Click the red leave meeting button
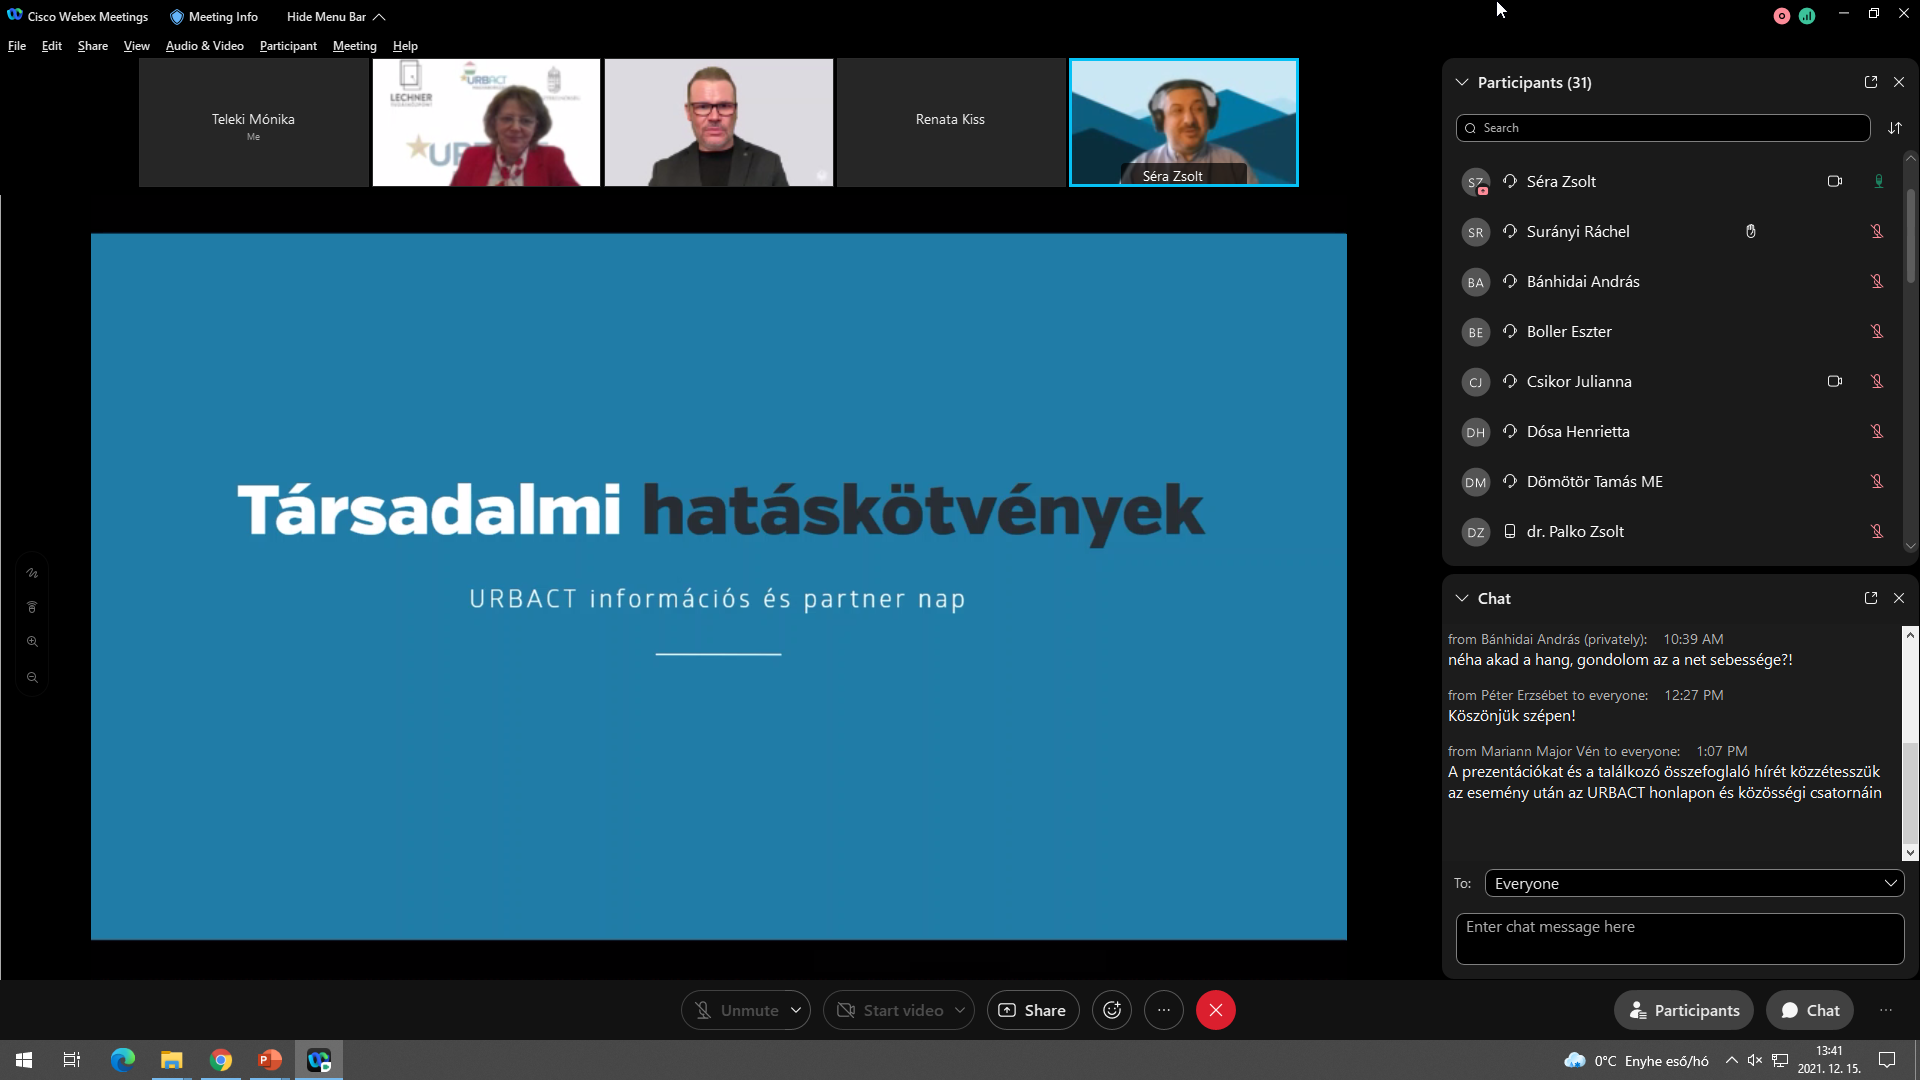1920x1080 pixels. coord(1216,1010)
